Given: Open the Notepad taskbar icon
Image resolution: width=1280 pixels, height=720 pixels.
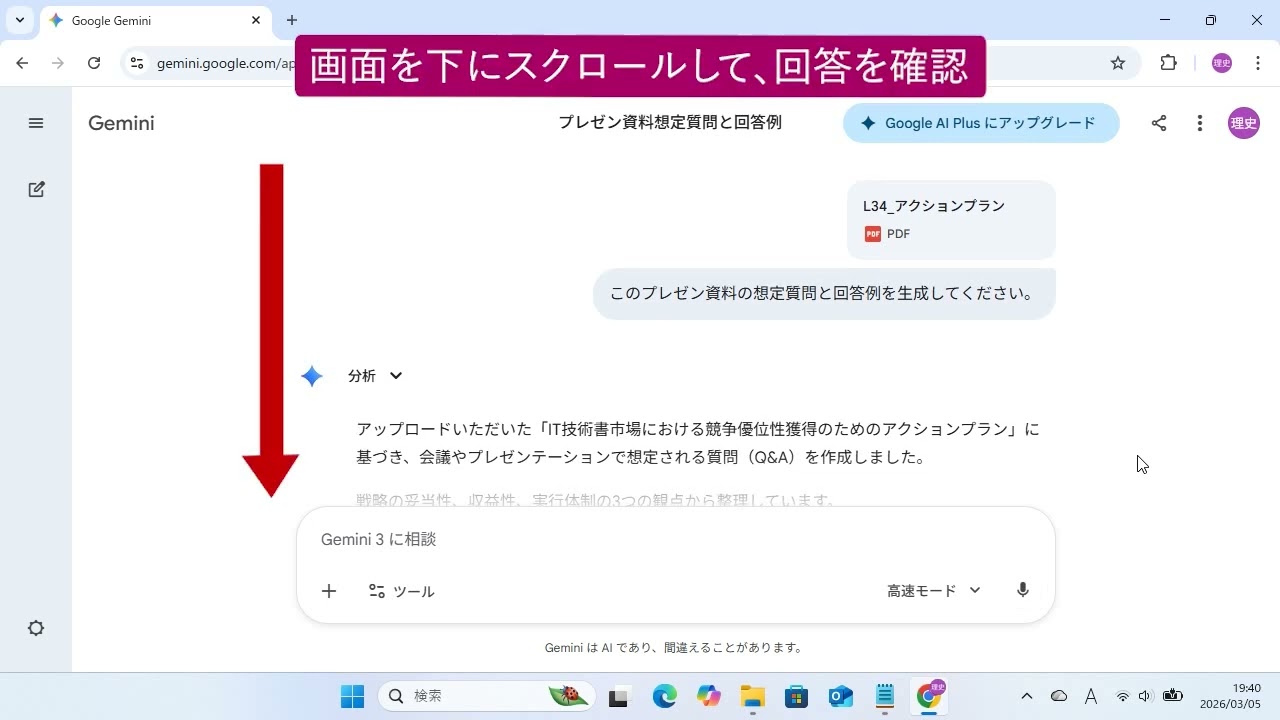Looking at the screenshot, I should (885, 696).
